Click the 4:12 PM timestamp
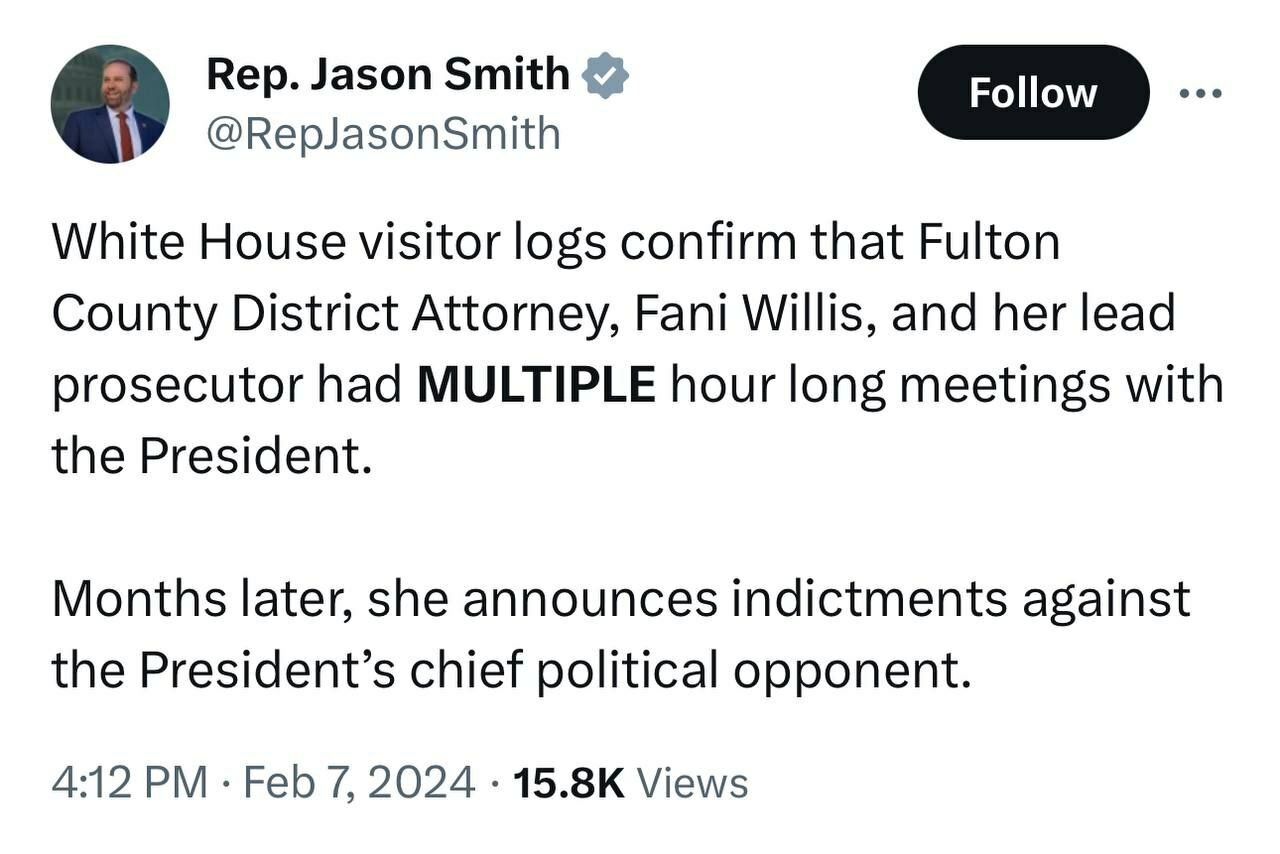The height and width of the screenshot is (854, 1280). point(130,782)
